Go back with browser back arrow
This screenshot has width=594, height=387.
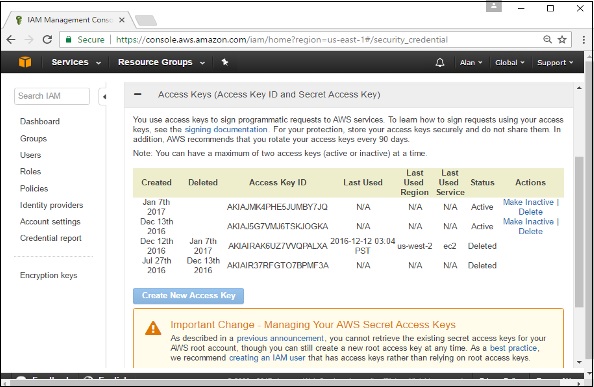click(x=11, y=39)
